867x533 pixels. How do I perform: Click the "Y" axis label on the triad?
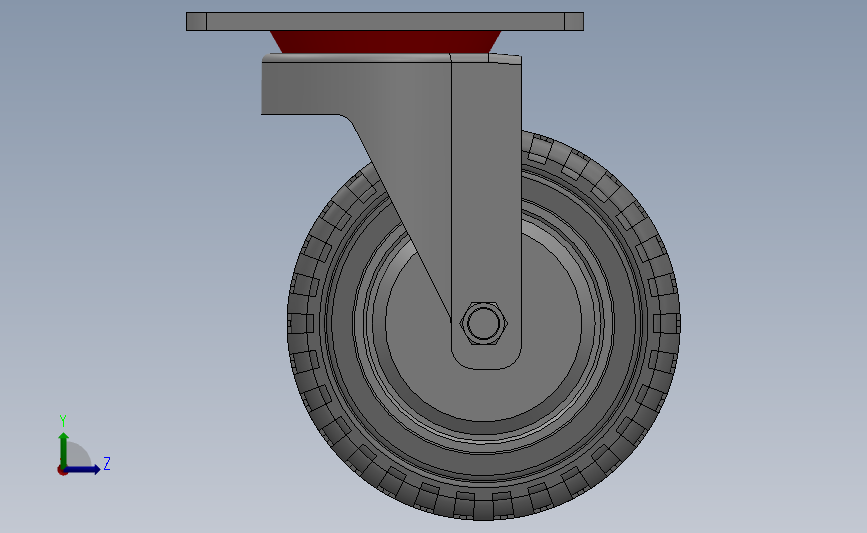pyautogui.click(x=62, y=421)
